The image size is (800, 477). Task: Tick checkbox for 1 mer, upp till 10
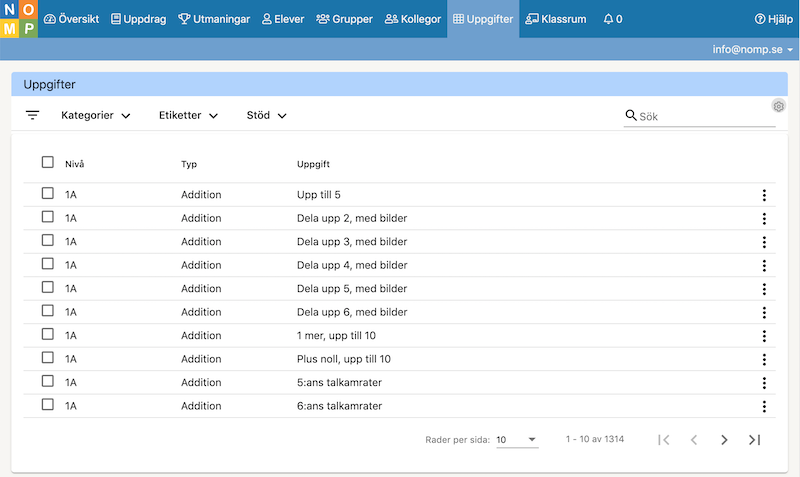coord(47,334)
